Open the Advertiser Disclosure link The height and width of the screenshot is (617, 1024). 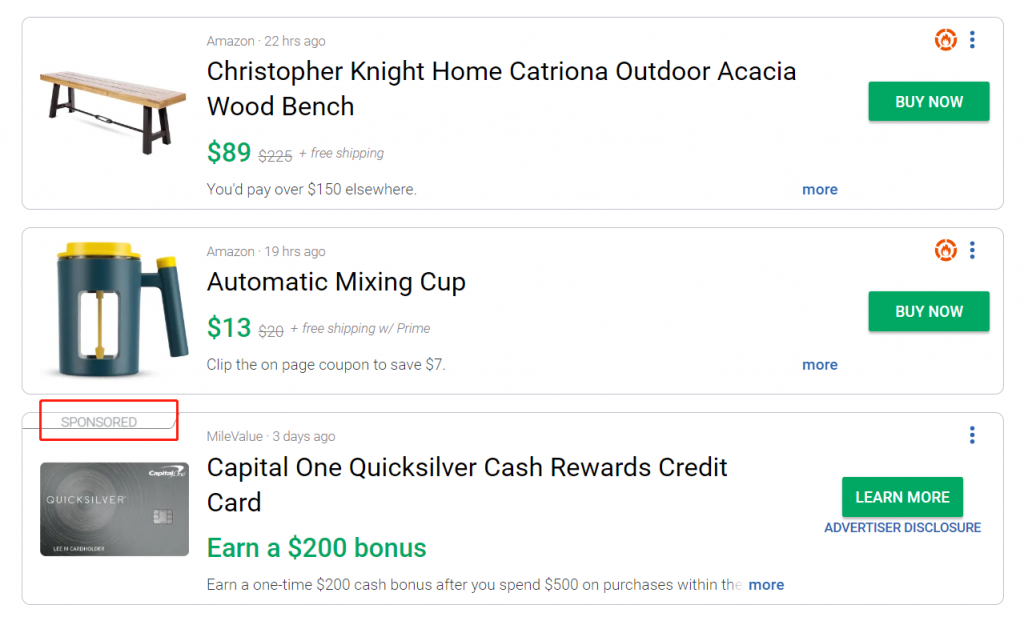pyautogui.click(x=903, y=528)
